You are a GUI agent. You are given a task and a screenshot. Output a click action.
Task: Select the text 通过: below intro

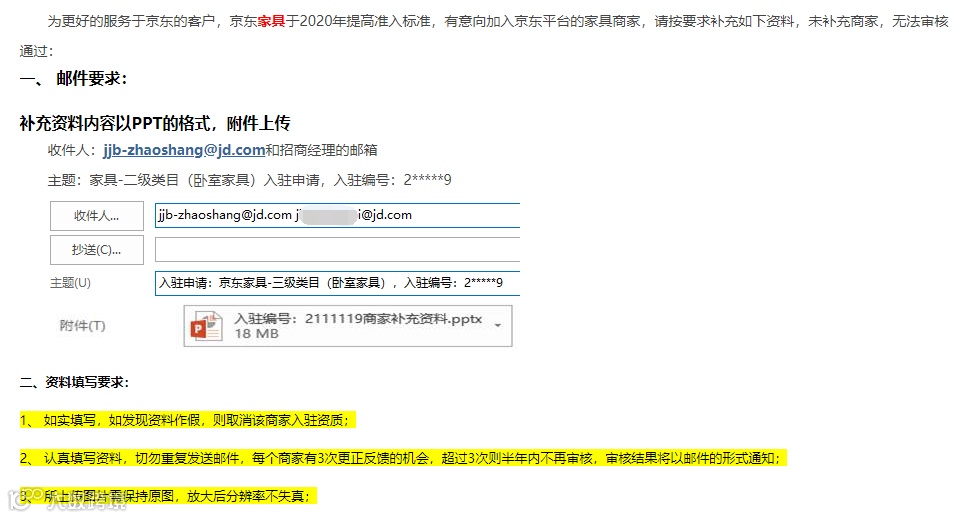click(36, 51)
